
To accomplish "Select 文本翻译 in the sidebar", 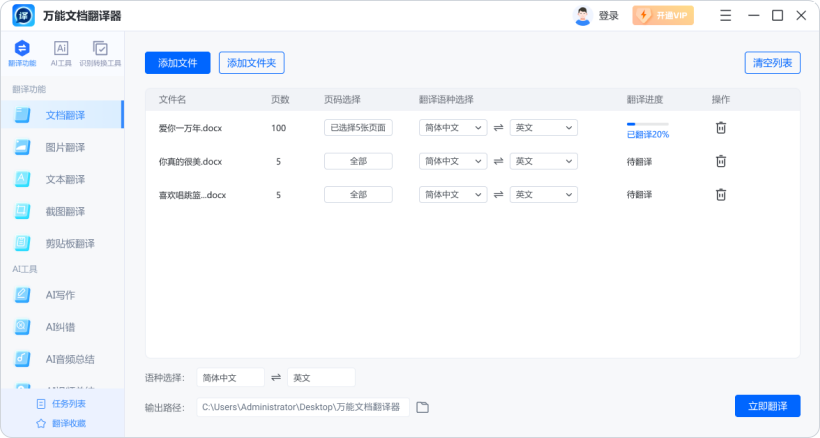I will click(x=62, y=179).
